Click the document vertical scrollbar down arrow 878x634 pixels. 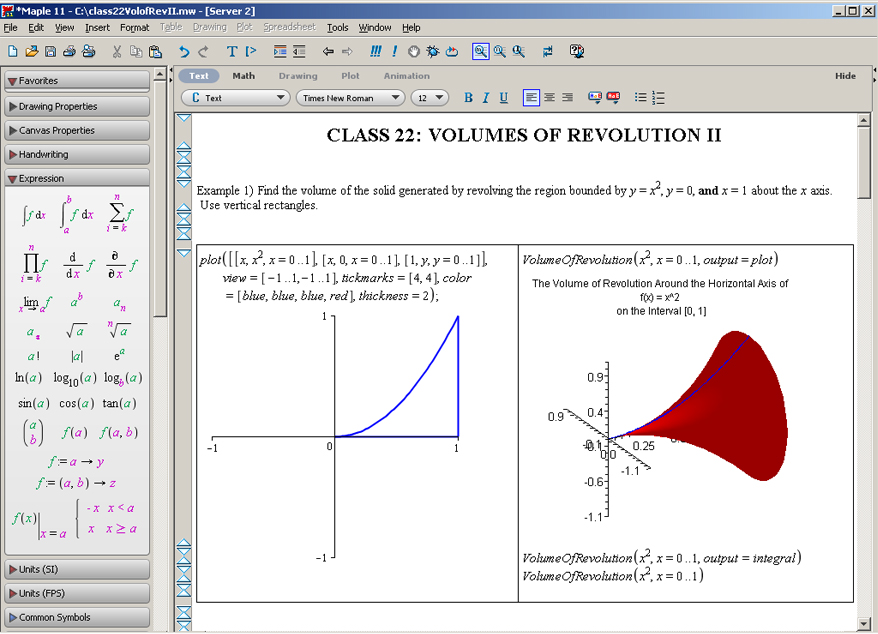[x=863, y=624]
